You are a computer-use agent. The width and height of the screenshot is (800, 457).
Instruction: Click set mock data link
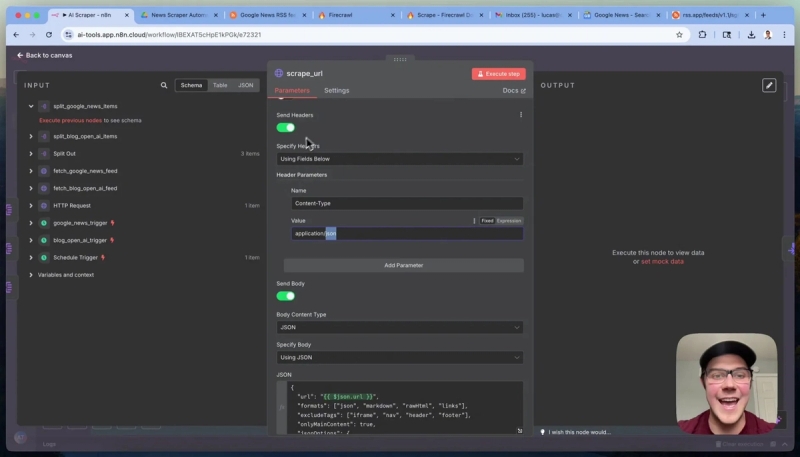(x=662, y=262)
